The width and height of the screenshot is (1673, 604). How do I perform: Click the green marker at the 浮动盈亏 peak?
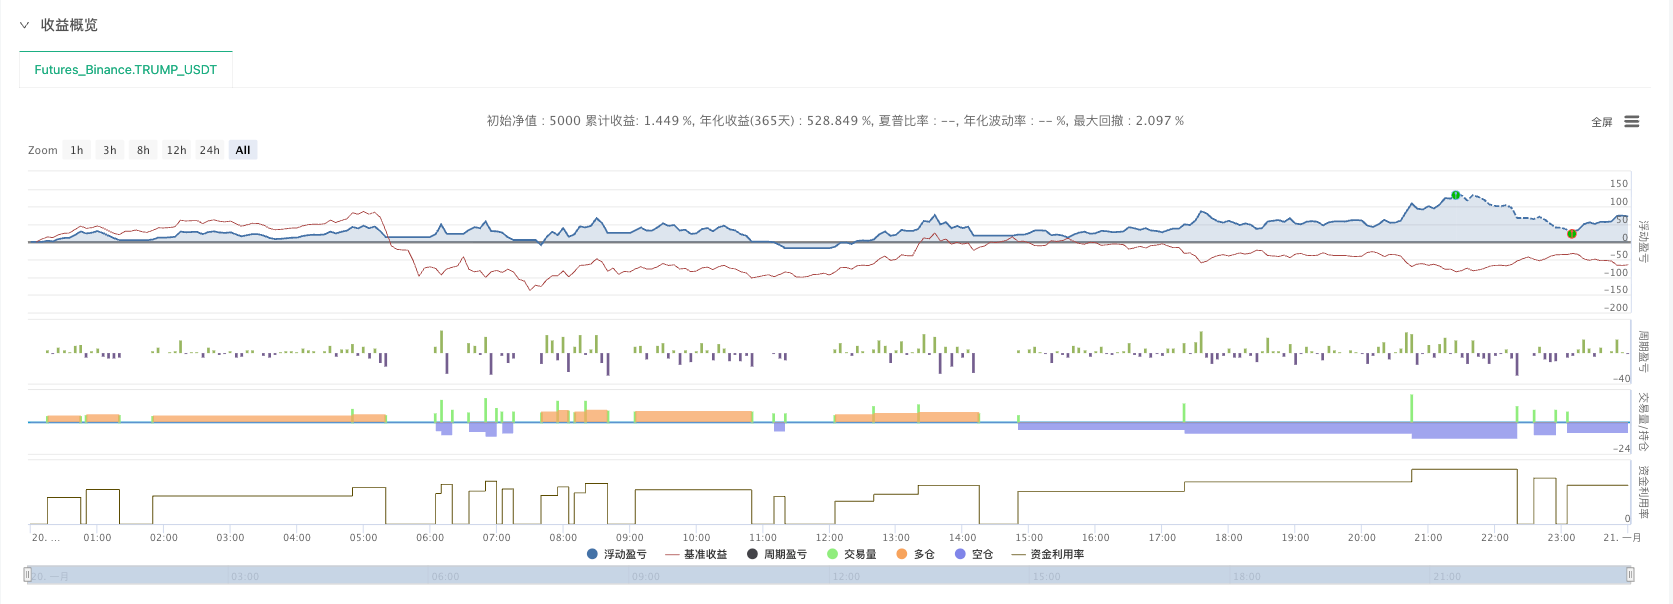pos(1456,195)
